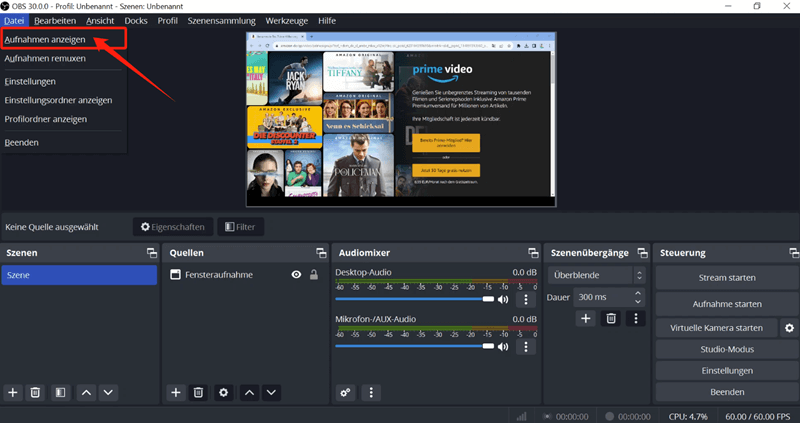
Task: Open the Hilfe menu
Action: [327, 20]
